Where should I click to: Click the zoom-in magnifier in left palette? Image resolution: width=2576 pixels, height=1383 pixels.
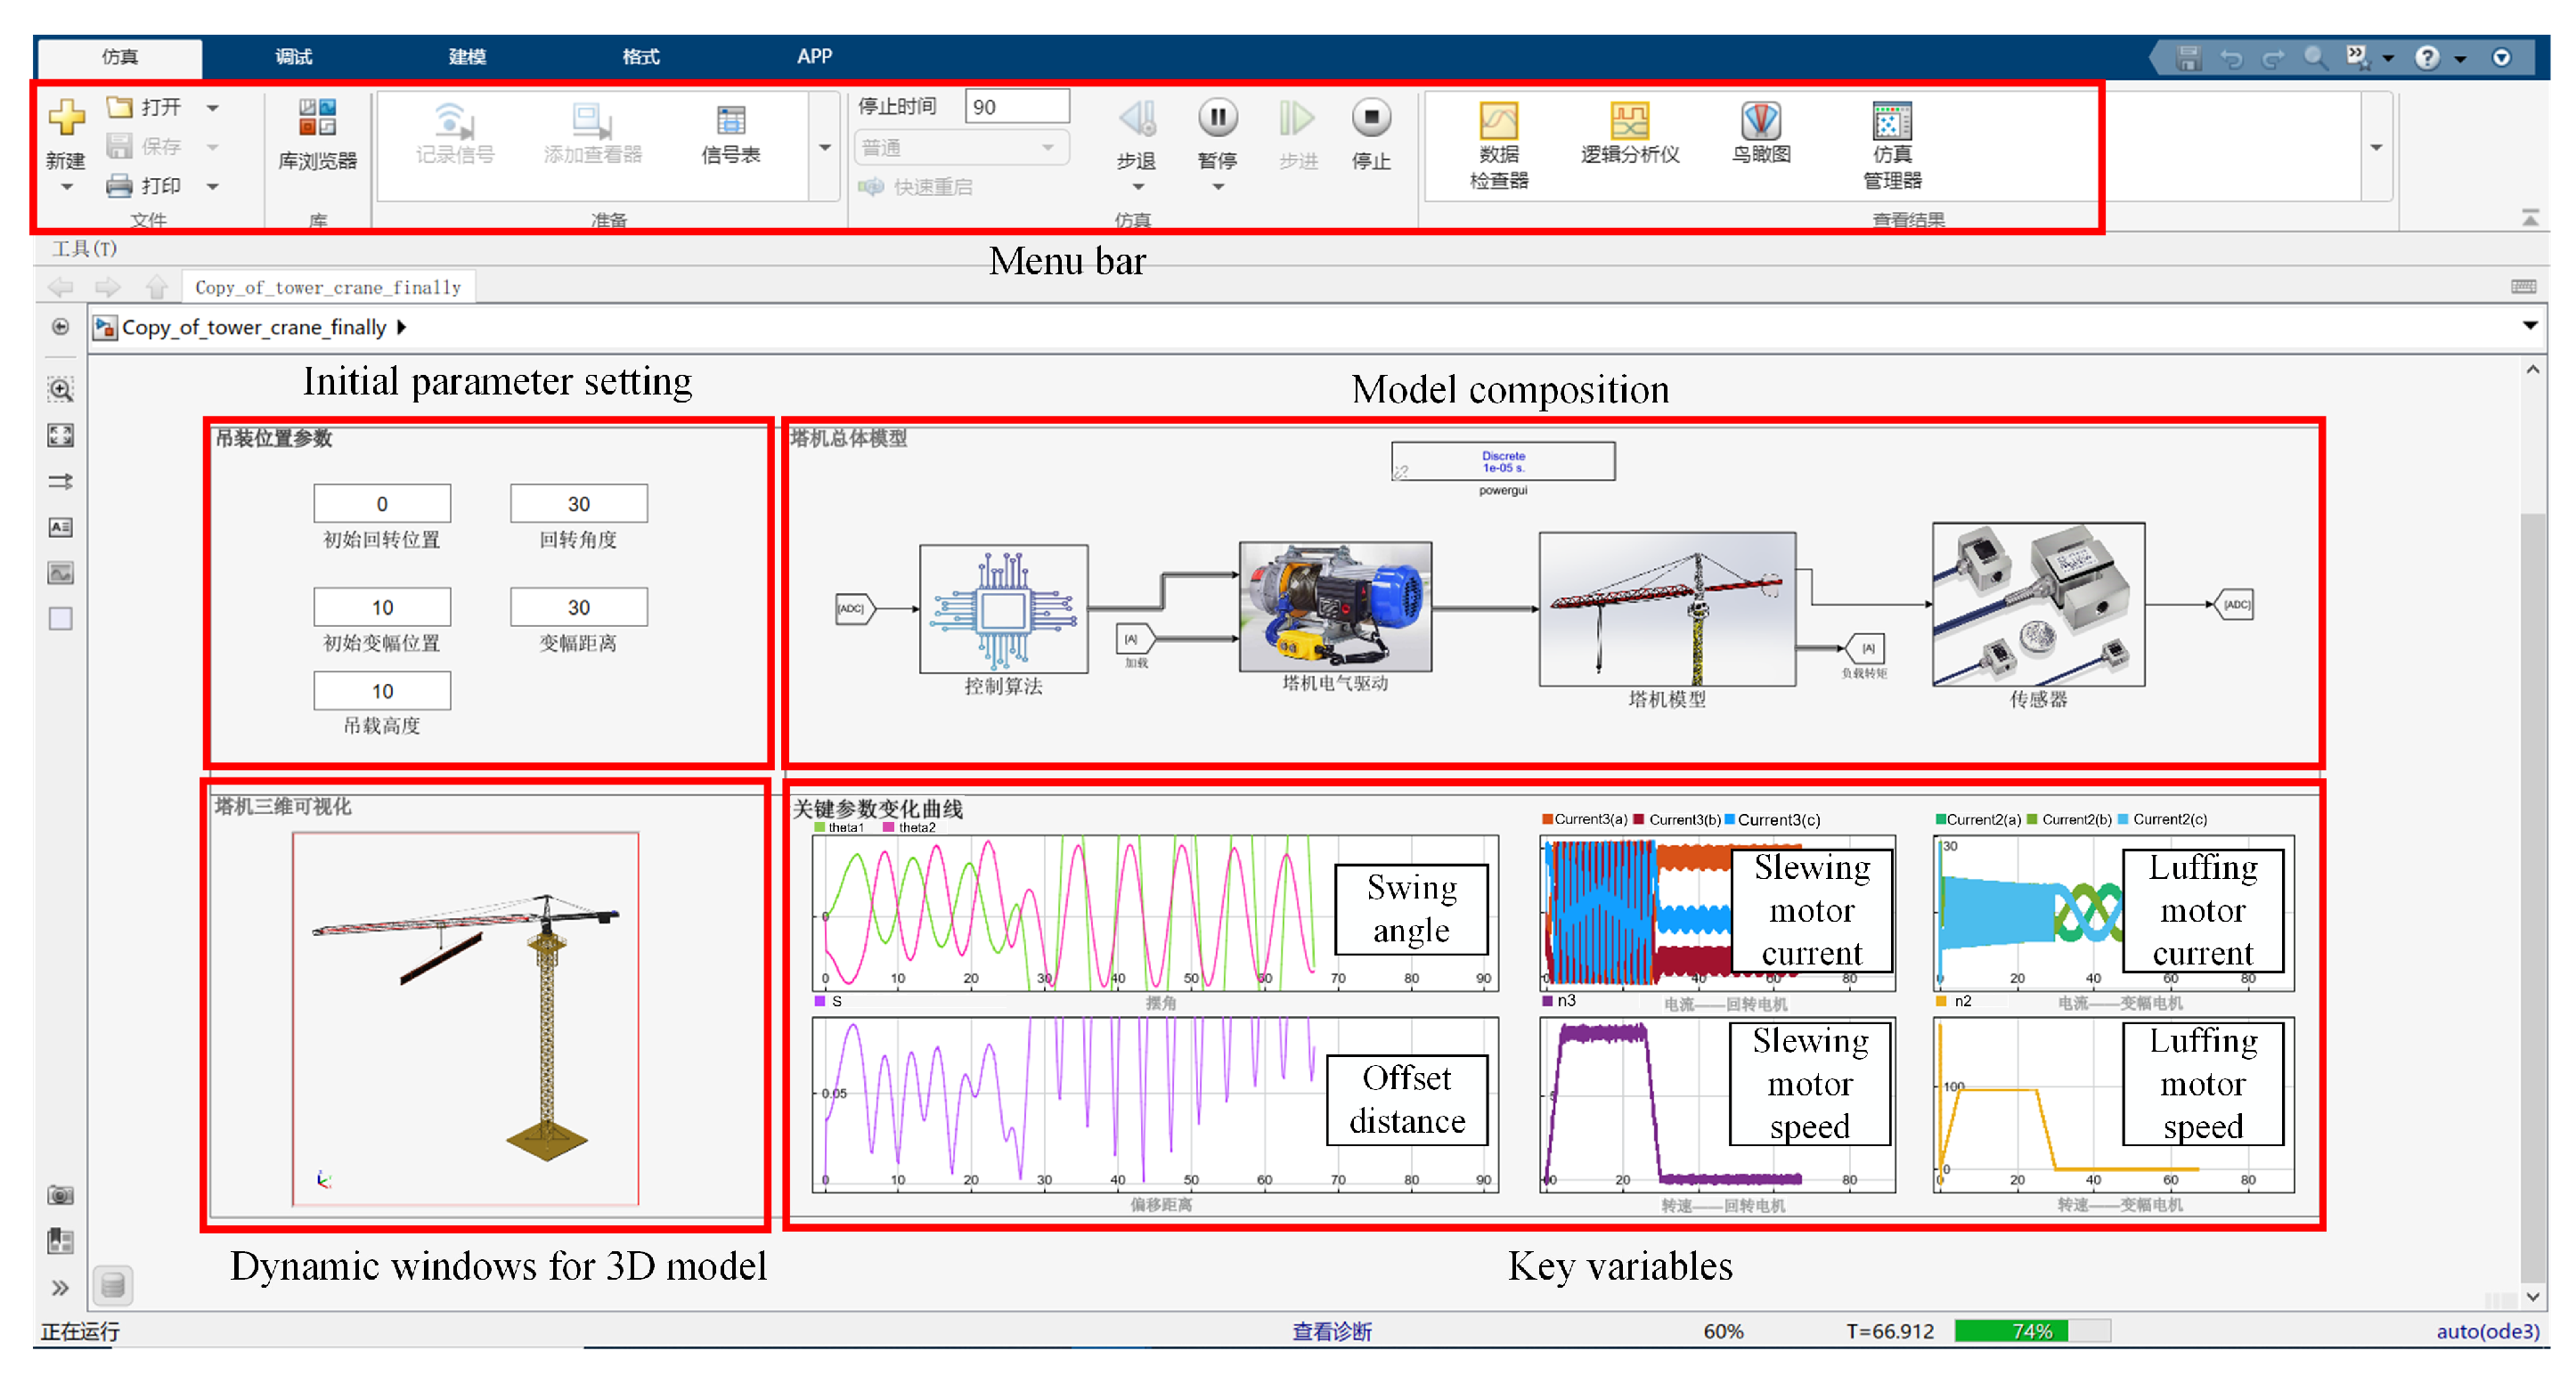coord(61,390)
